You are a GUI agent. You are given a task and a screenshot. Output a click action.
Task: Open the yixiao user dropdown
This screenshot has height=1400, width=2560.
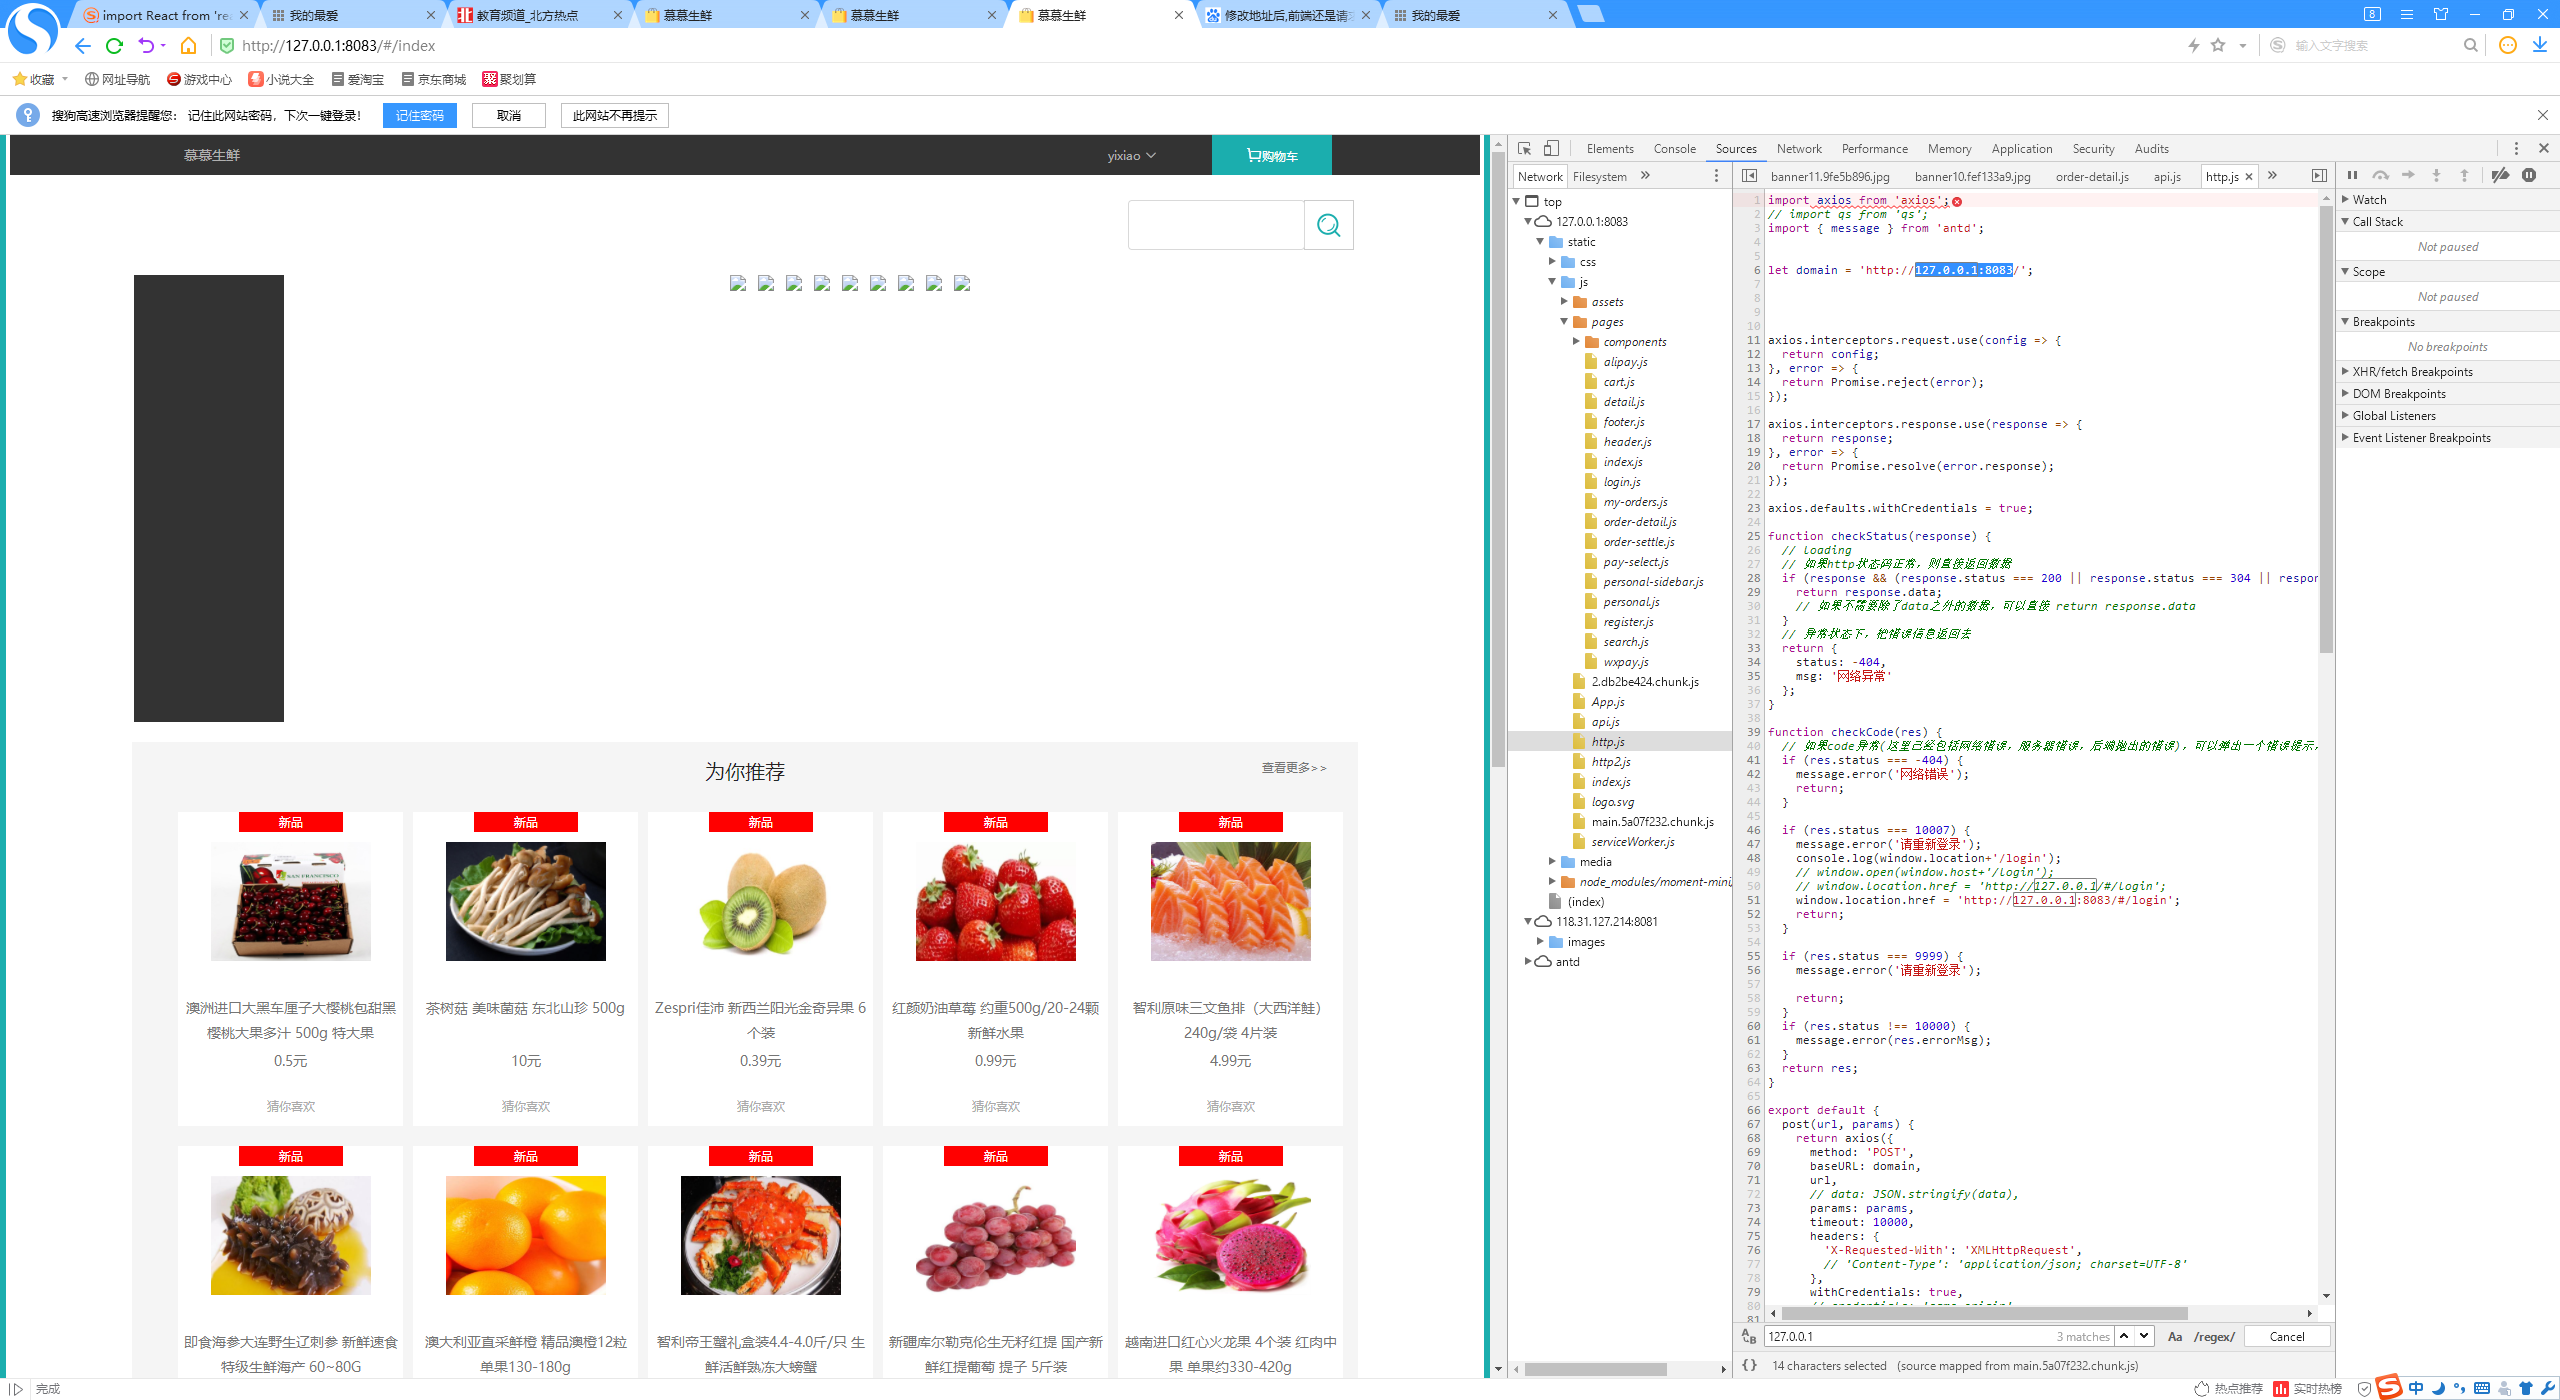point(1131,155)
